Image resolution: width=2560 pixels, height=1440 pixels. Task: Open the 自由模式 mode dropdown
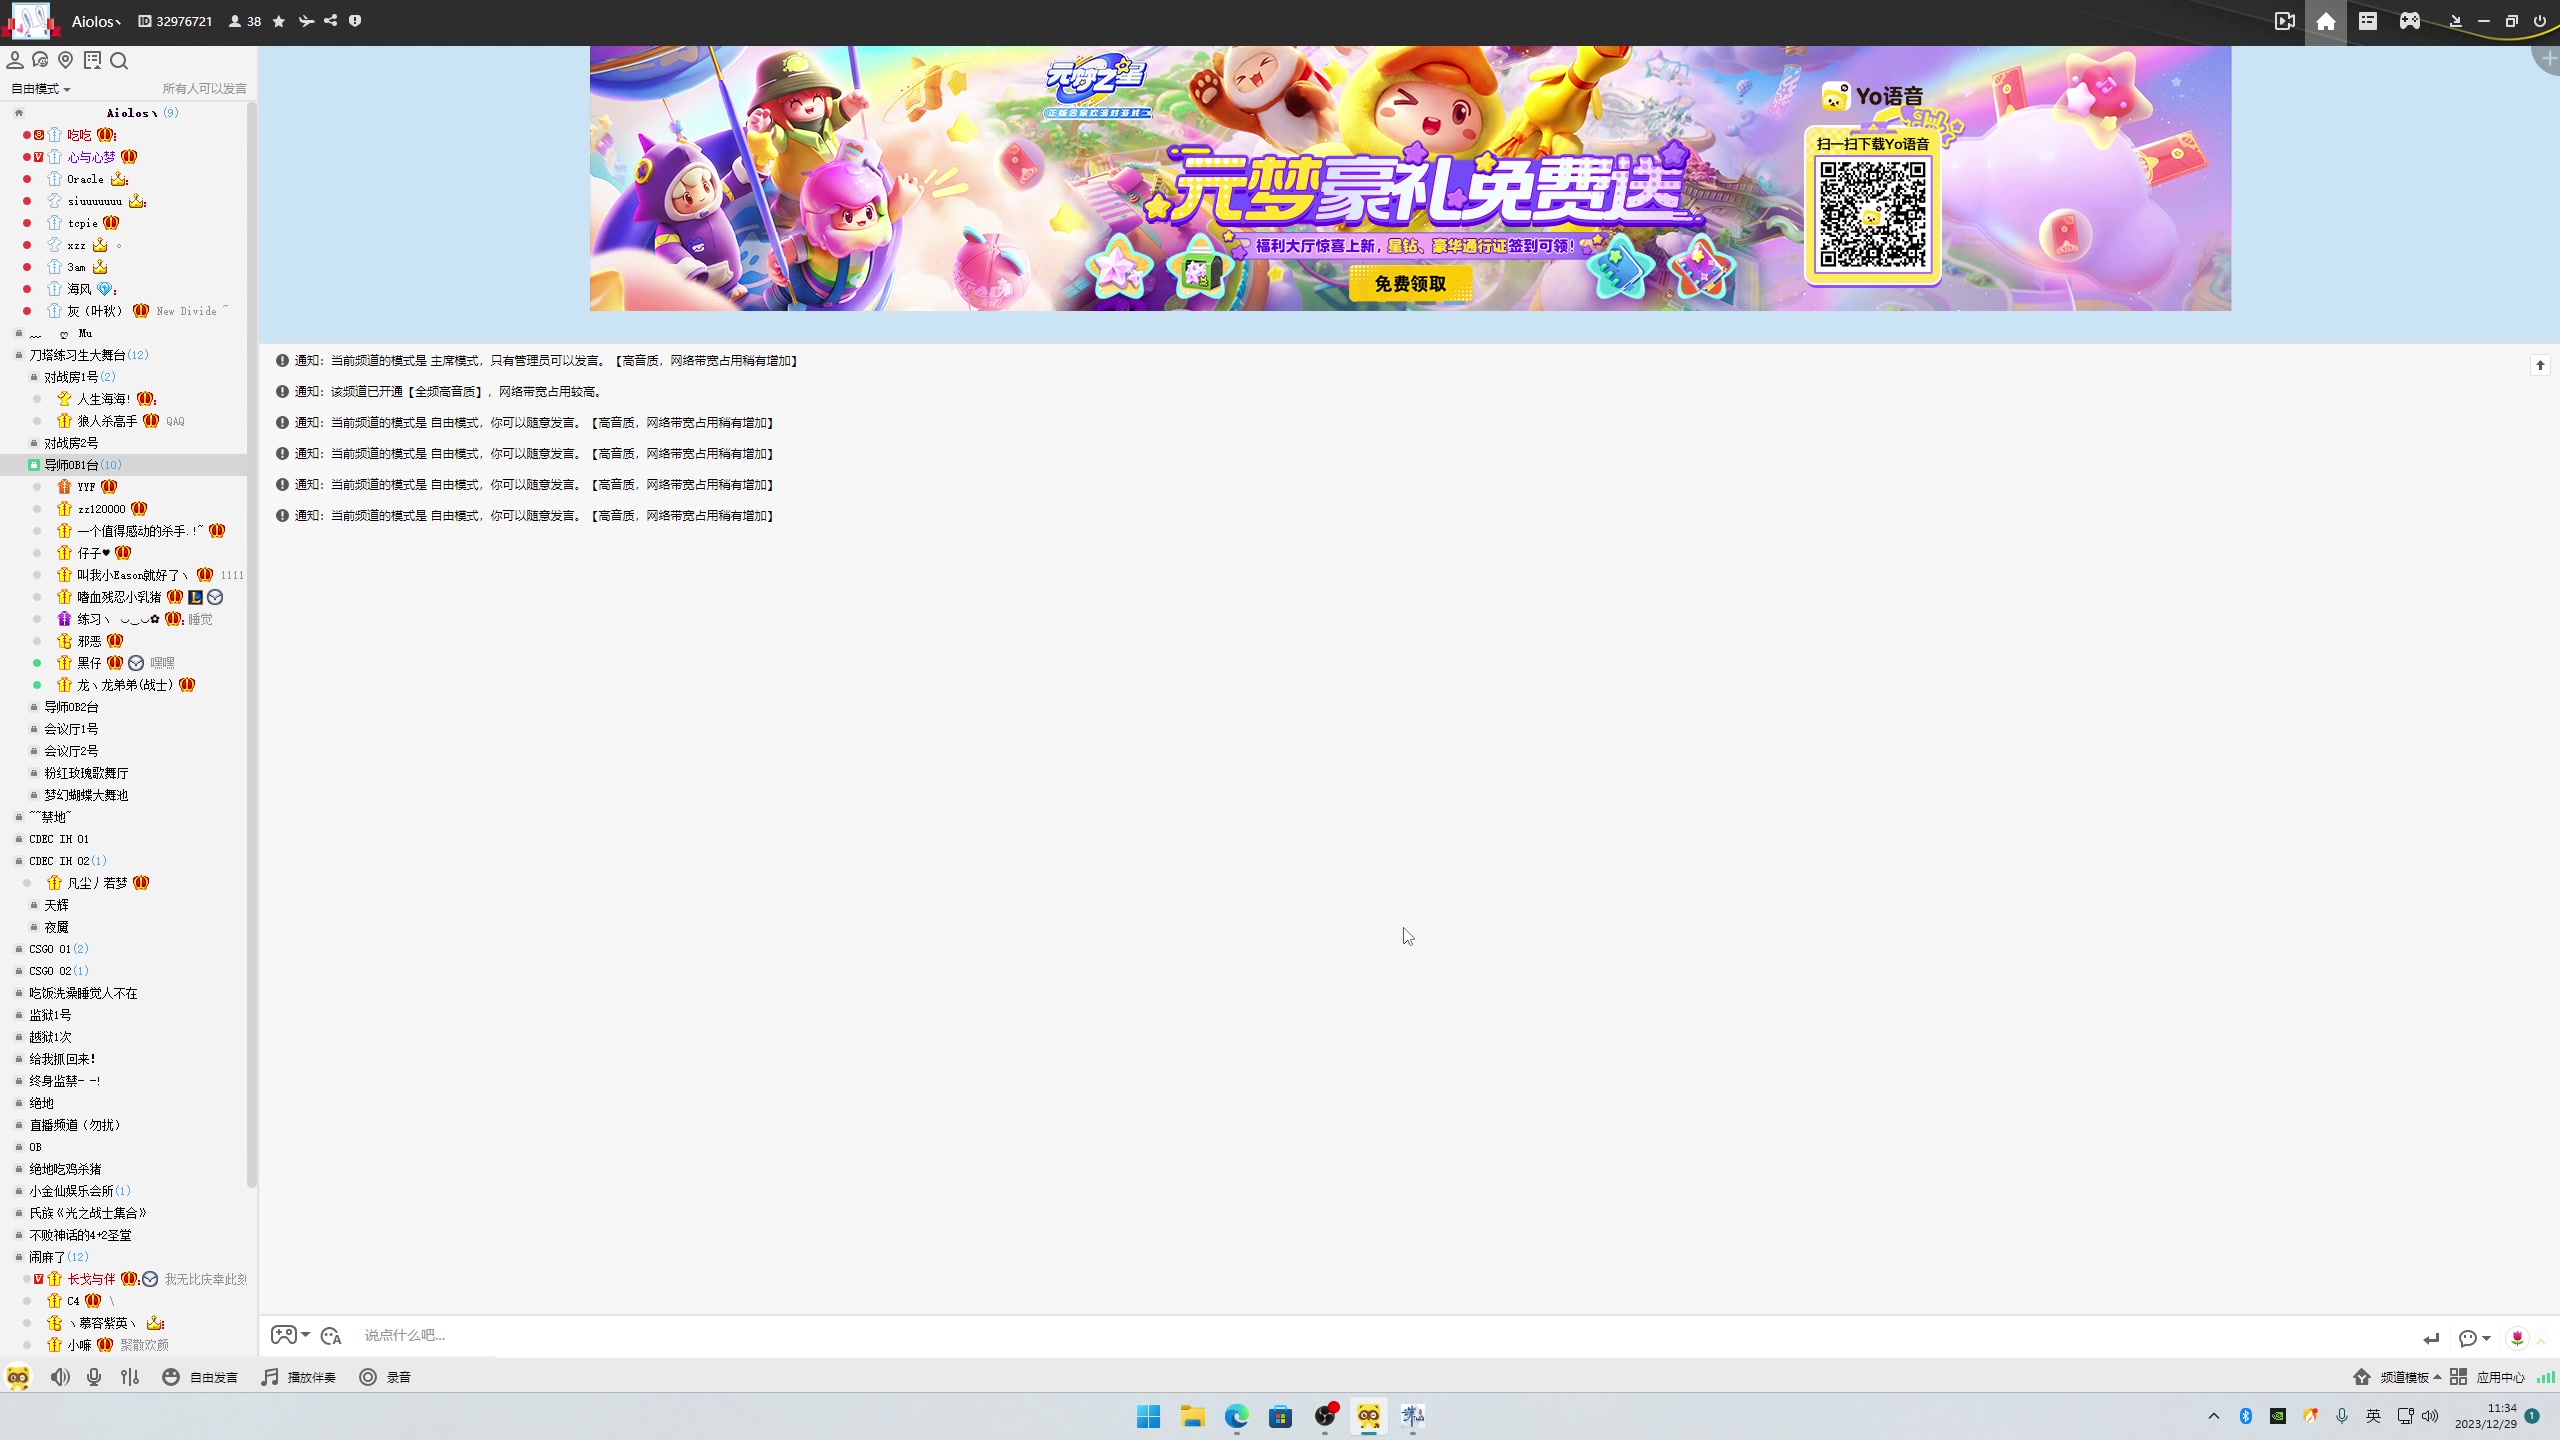pyautogui.click(x=41, y=89)
